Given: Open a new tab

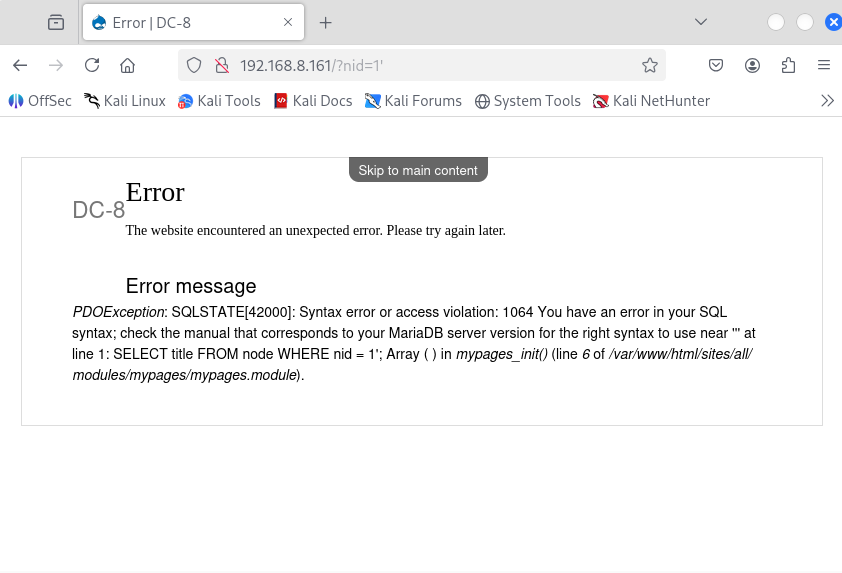Looking at the screenshot, I should 325,22.
